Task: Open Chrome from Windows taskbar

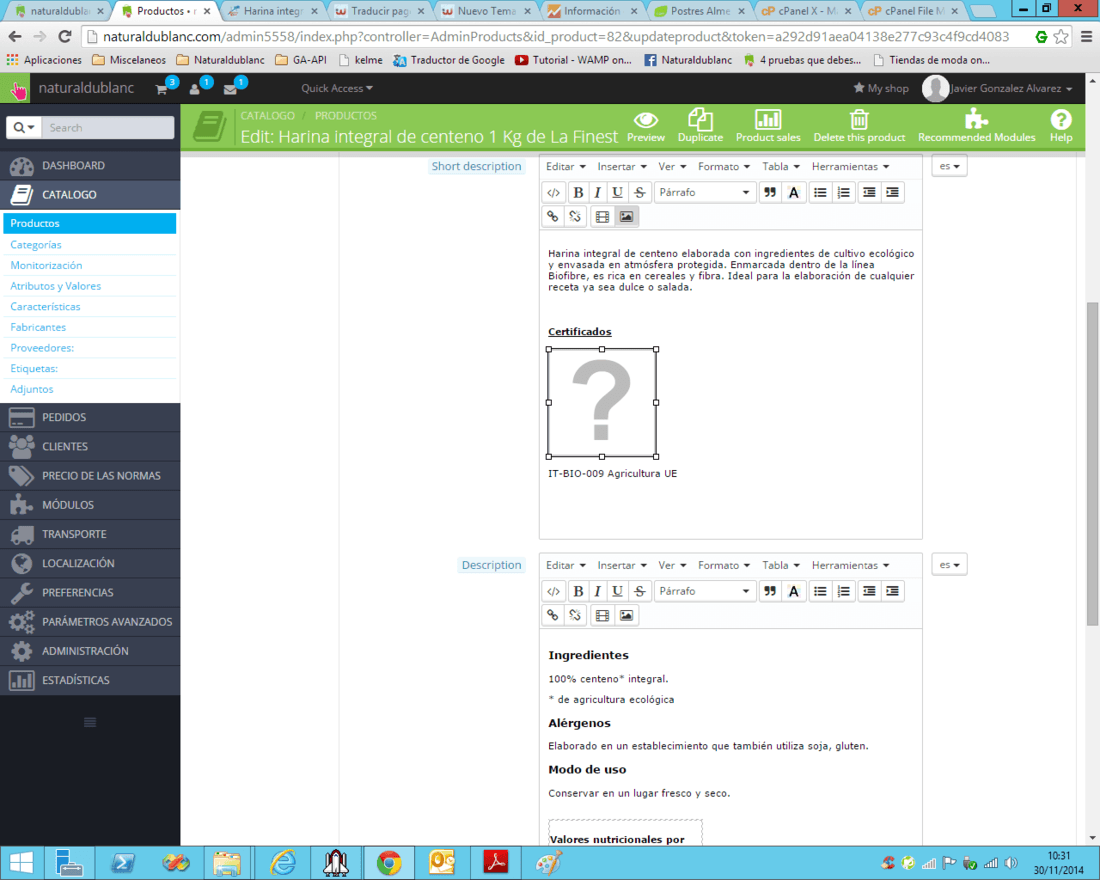Action: click(389, 862)
